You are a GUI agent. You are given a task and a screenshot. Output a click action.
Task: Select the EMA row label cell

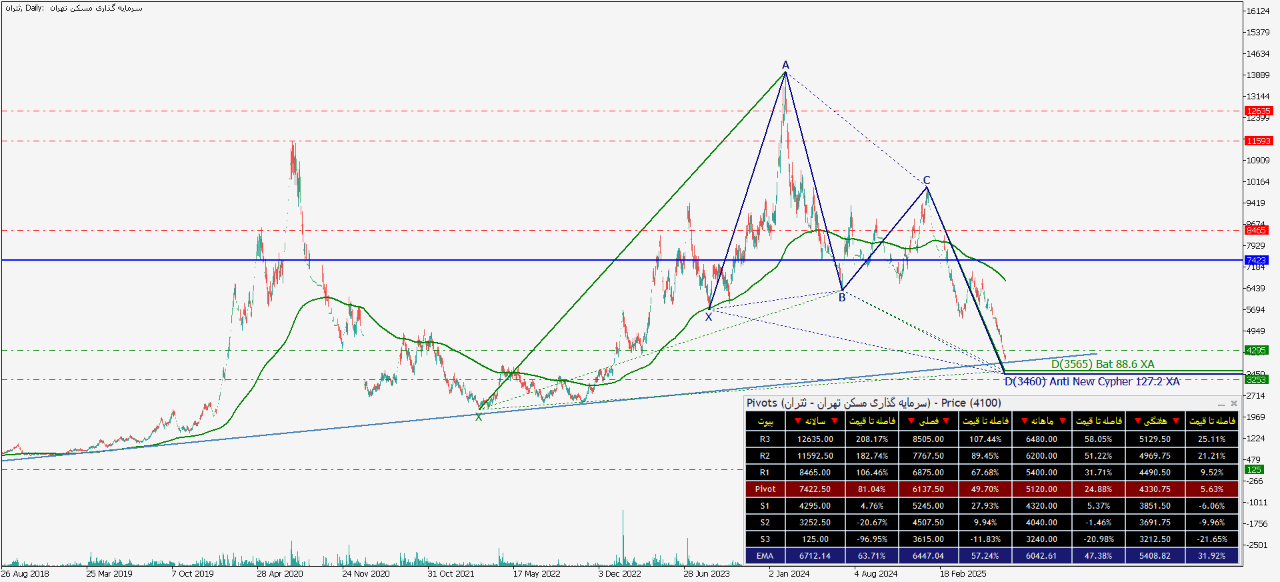(x=765, y=555)
